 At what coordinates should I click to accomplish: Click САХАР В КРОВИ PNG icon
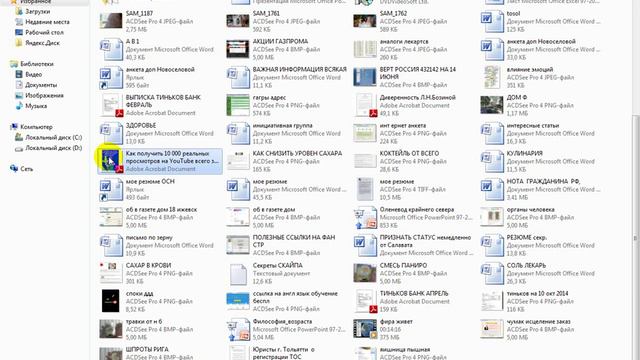tap(111, 273)
